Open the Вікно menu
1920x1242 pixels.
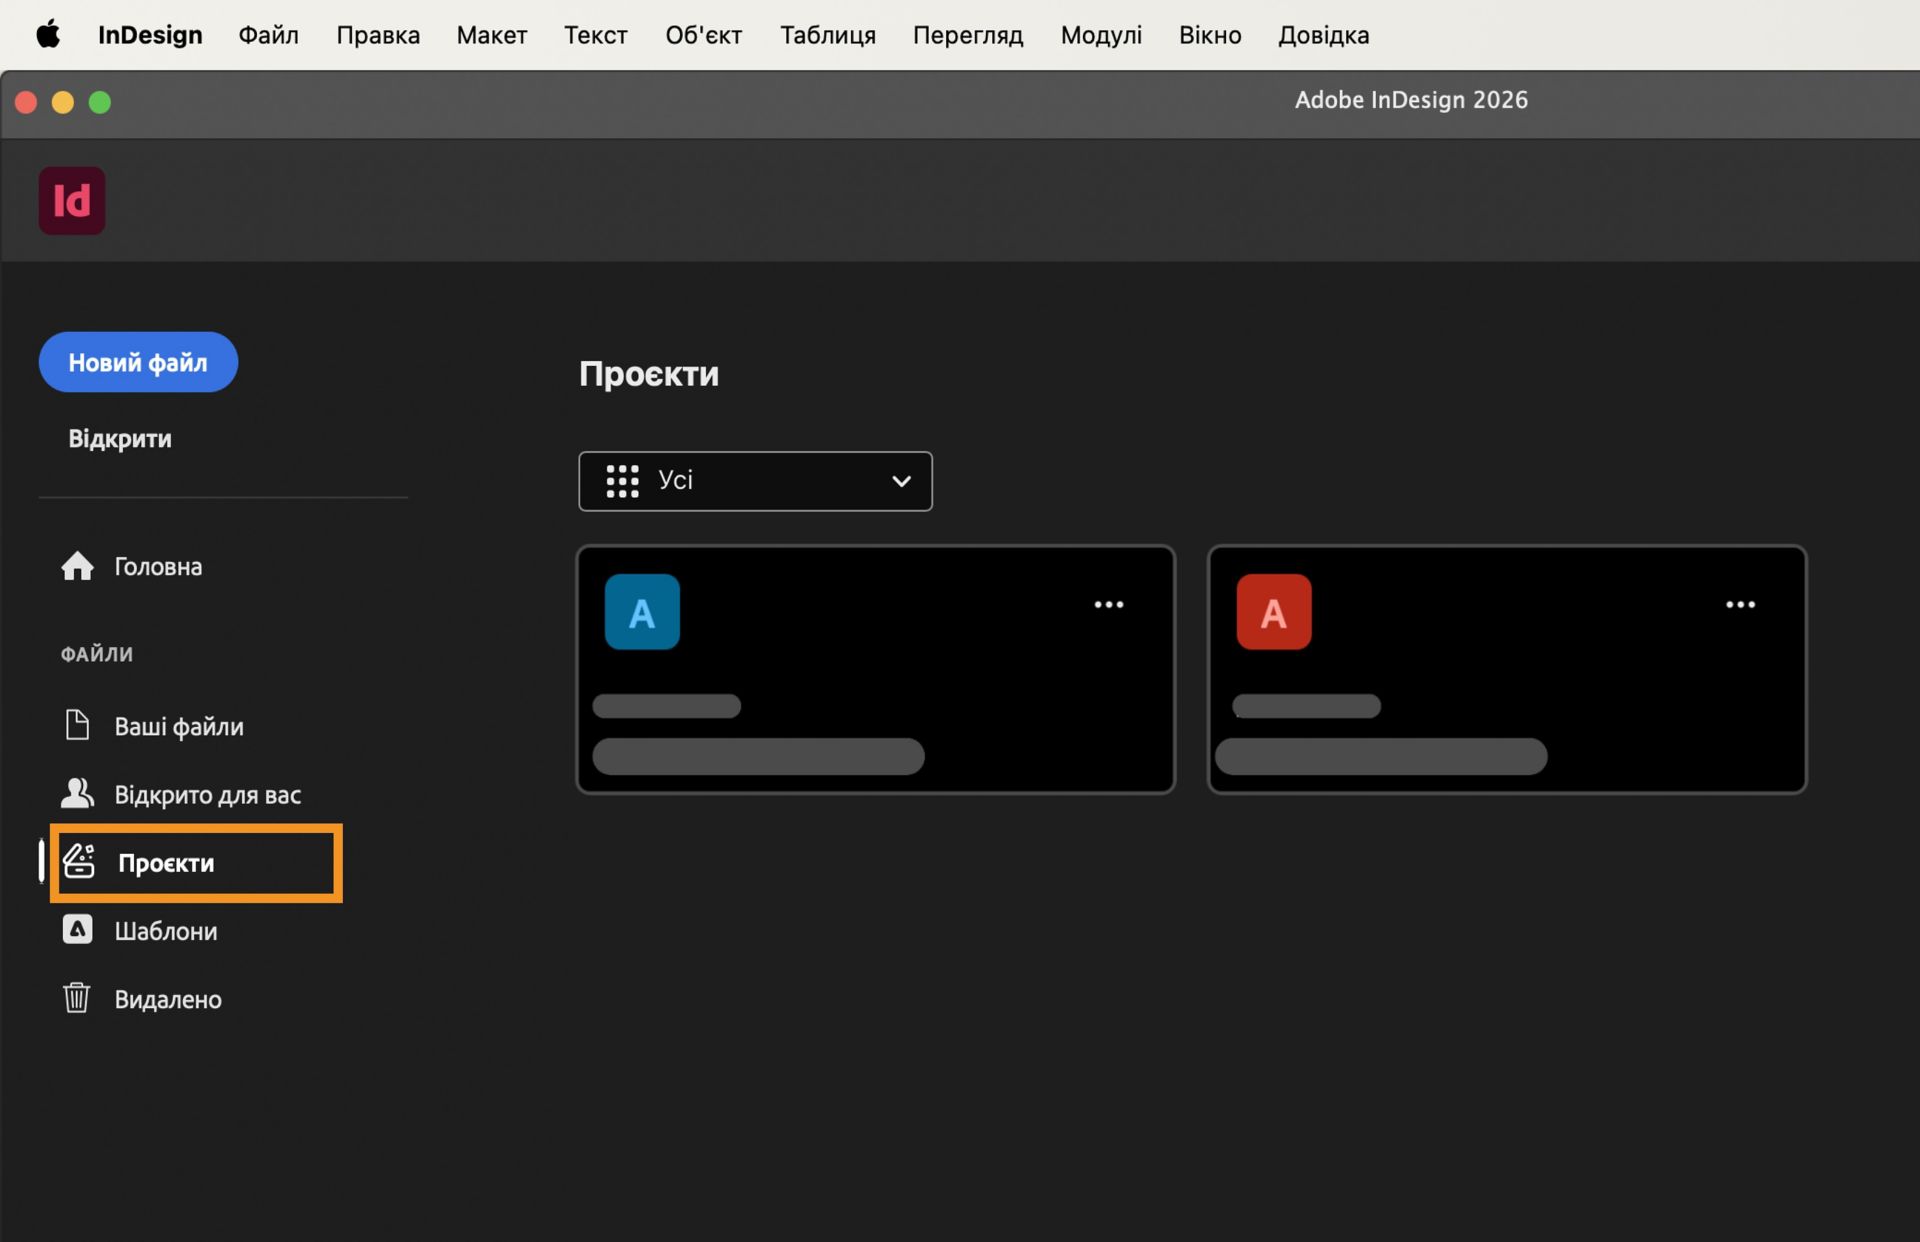click(1209, 35)
